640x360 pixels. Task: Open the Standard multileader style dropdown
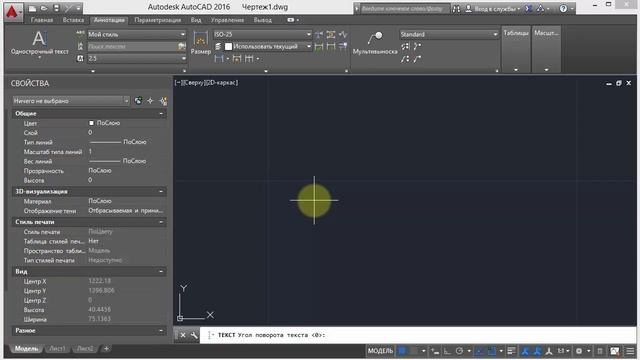(x=449, y=34)
